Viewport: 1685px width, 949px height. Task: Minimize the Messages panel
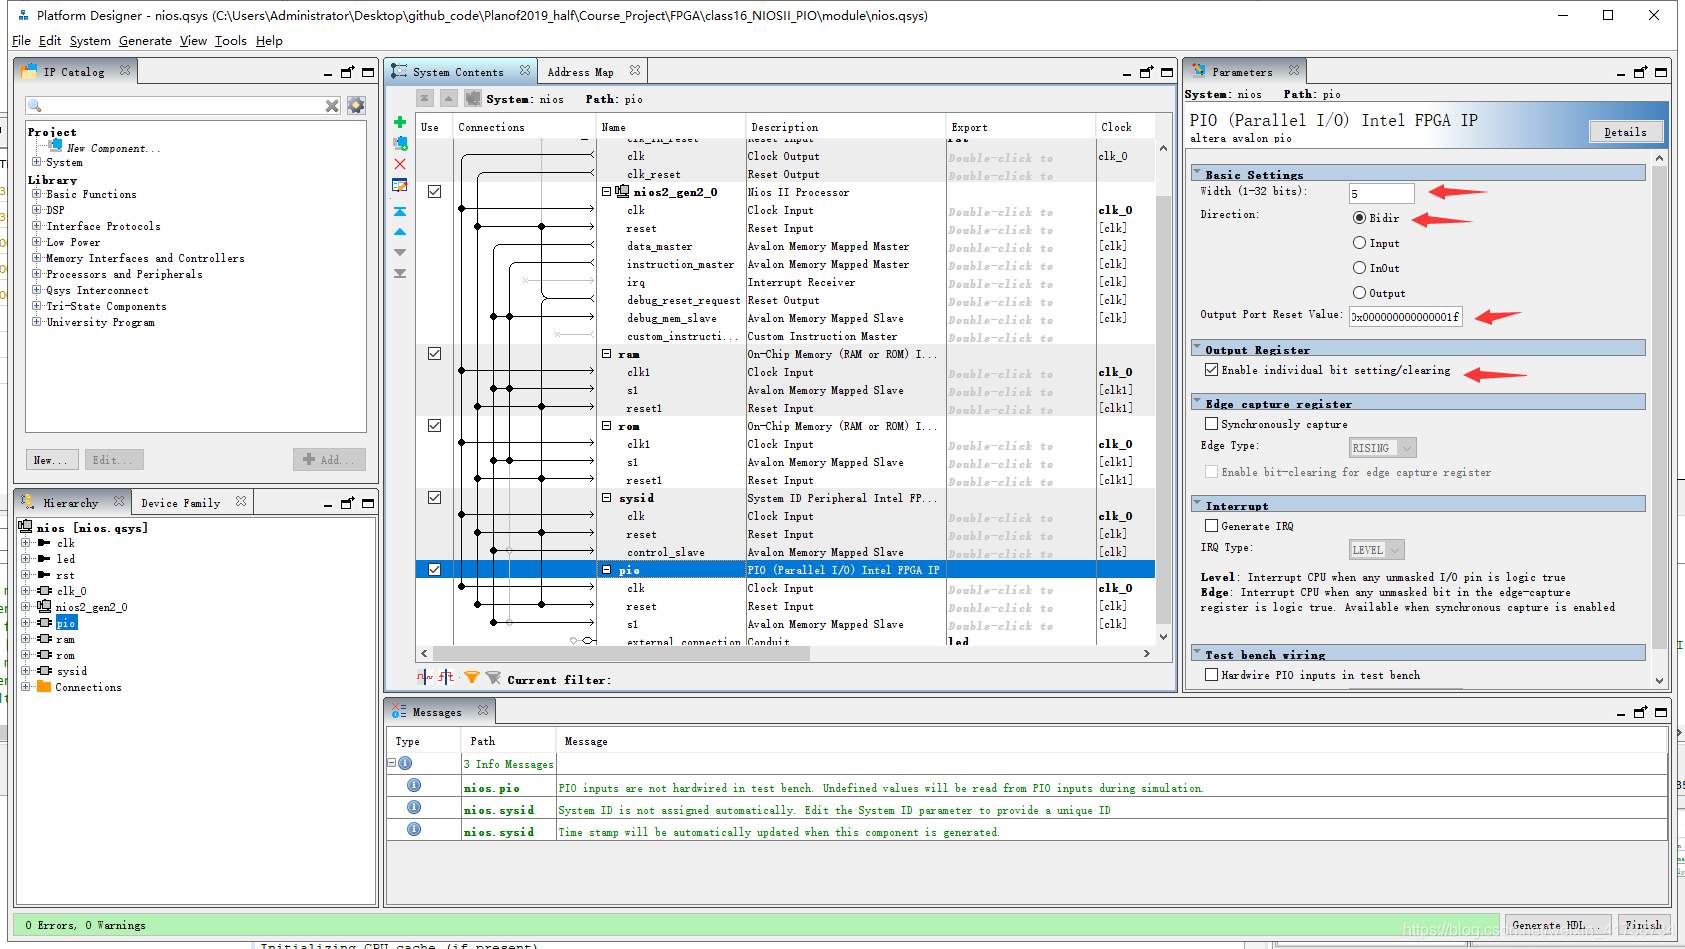[x=1621, y=713]
